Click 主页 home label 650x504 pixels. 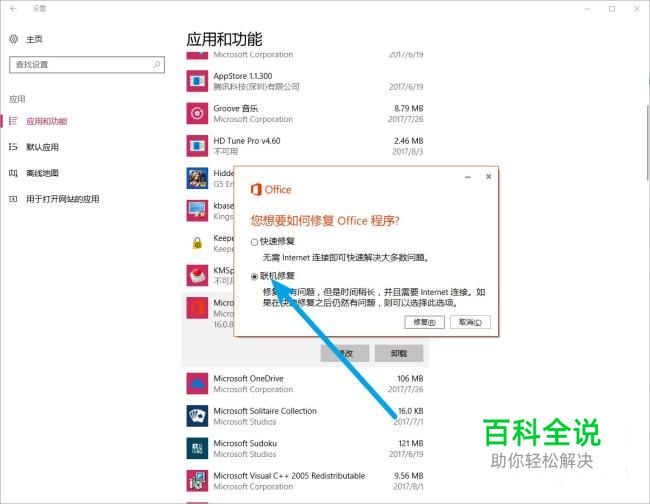point(34,39)
